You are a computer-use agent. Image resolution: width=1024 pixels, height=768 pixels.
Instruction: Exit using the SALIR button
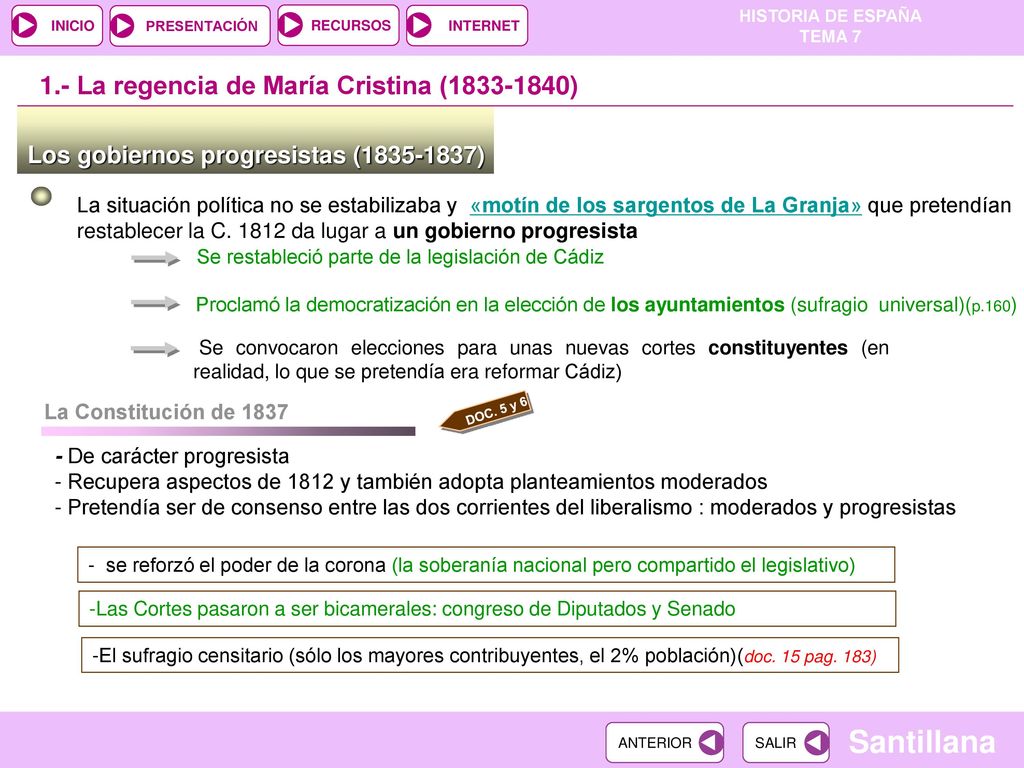[x=786, y=742]
